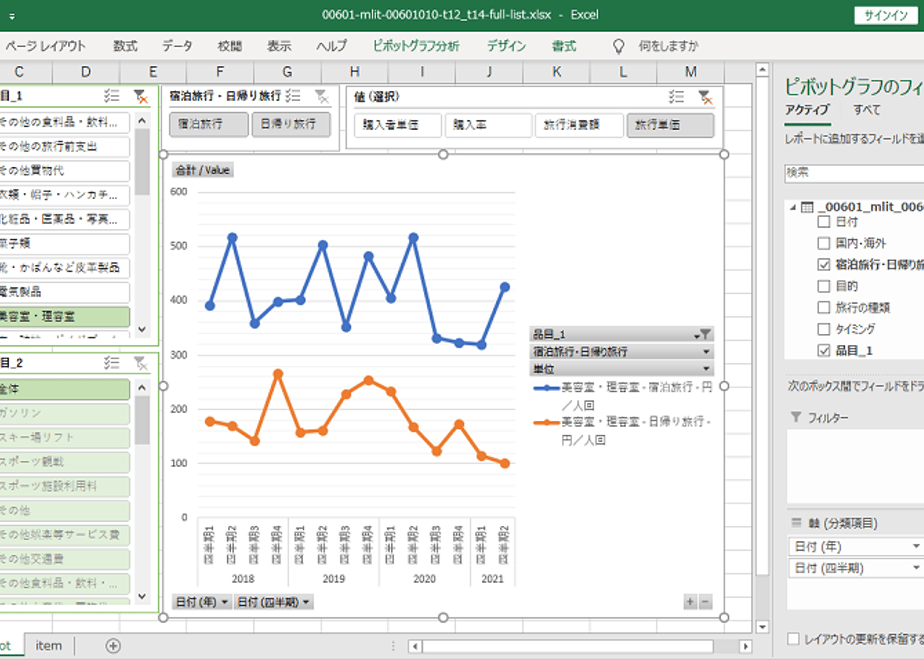Check the 旅行の種類 field checkbox
924x660 pixels.
click(x=824, y=307)
